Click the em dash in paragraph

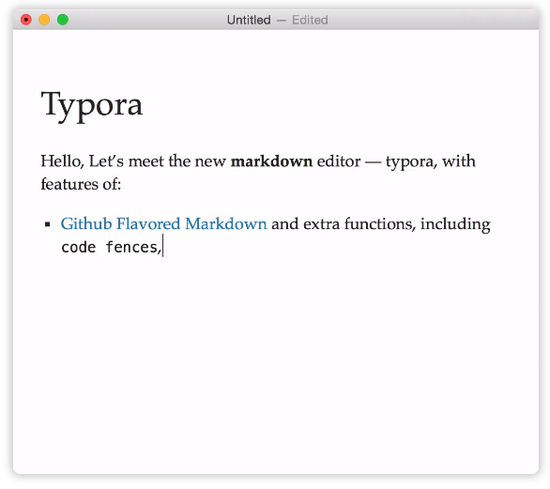tap(373, 162)
